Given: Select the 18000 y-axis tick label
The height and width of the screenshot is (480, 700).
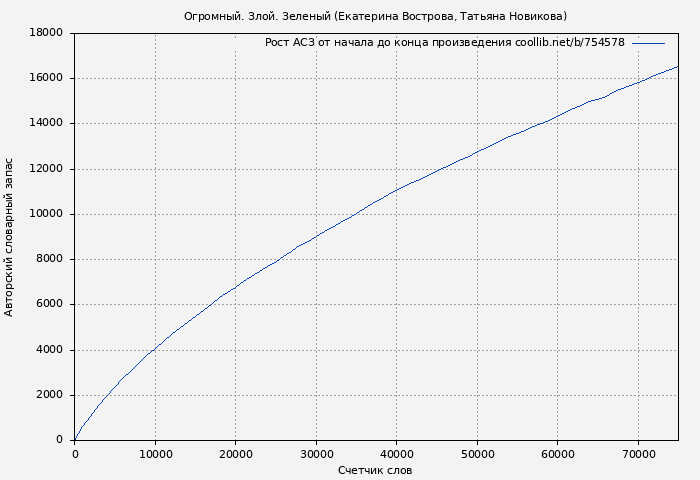Looking at the screenshot, I should 46,33.
